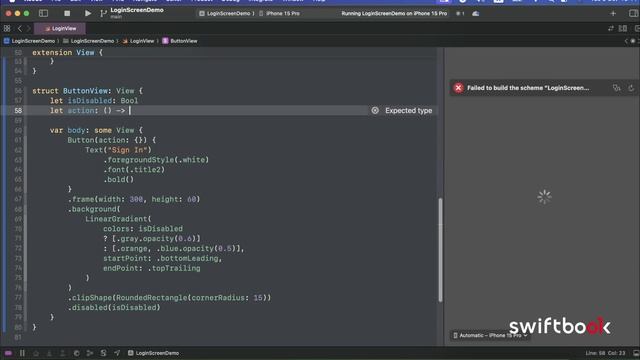Stop the running LoginScreenDemo app
The height and width of the screenshot is (360, 640).
pos(67,13)
